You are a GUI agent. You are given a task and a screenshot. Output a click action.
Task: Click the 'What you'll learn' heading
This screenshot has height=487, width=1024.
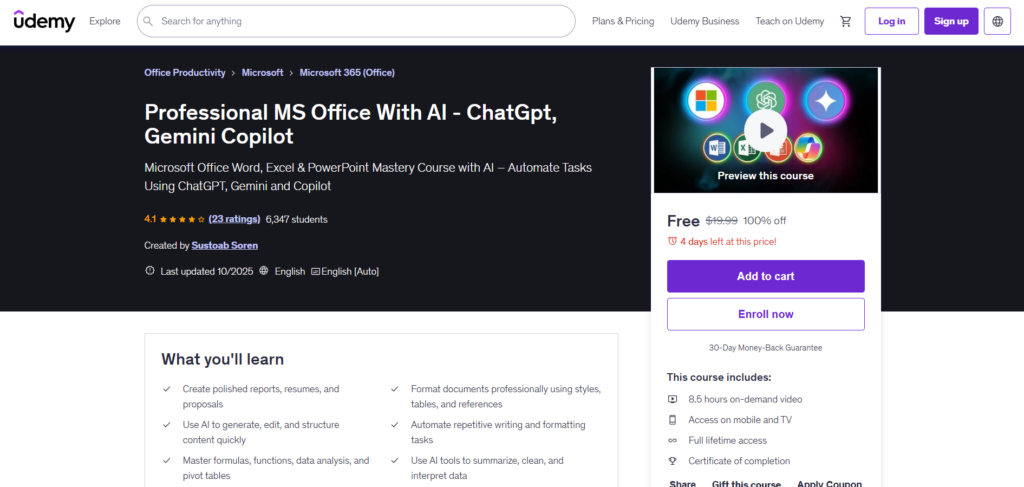[x=223, y=360]
